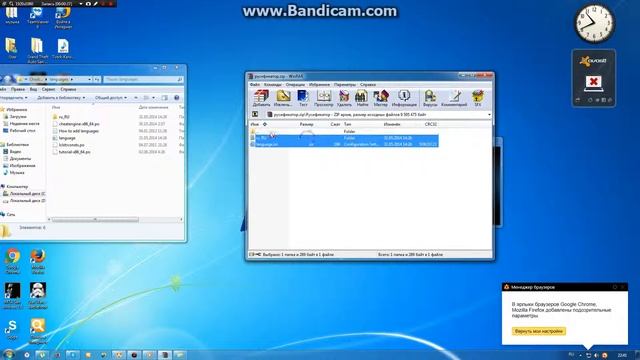Click desktop clock gadget

pos(594,23)
